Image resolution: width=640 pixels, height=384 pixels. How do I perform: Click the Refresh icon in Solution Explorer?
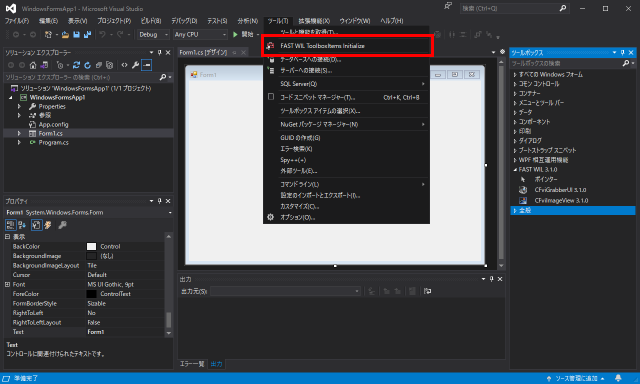click(87, 65)
